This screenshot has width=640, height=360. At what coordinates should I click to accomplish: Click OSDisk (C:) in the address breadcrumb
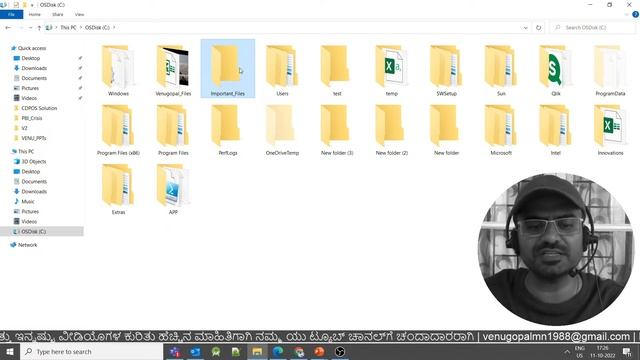97,27
